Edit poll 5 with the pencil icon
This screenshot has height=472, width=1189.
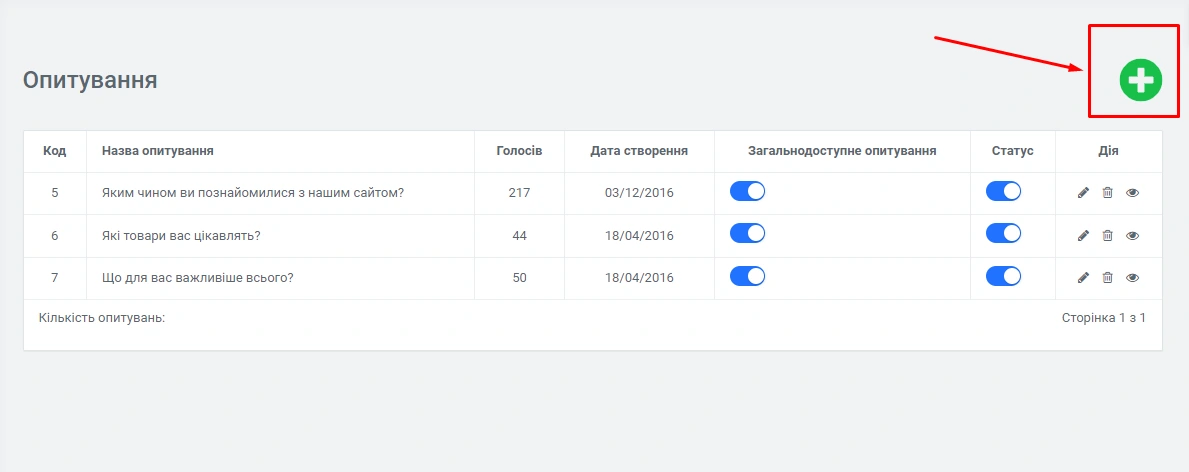(x=1083, y=193)
